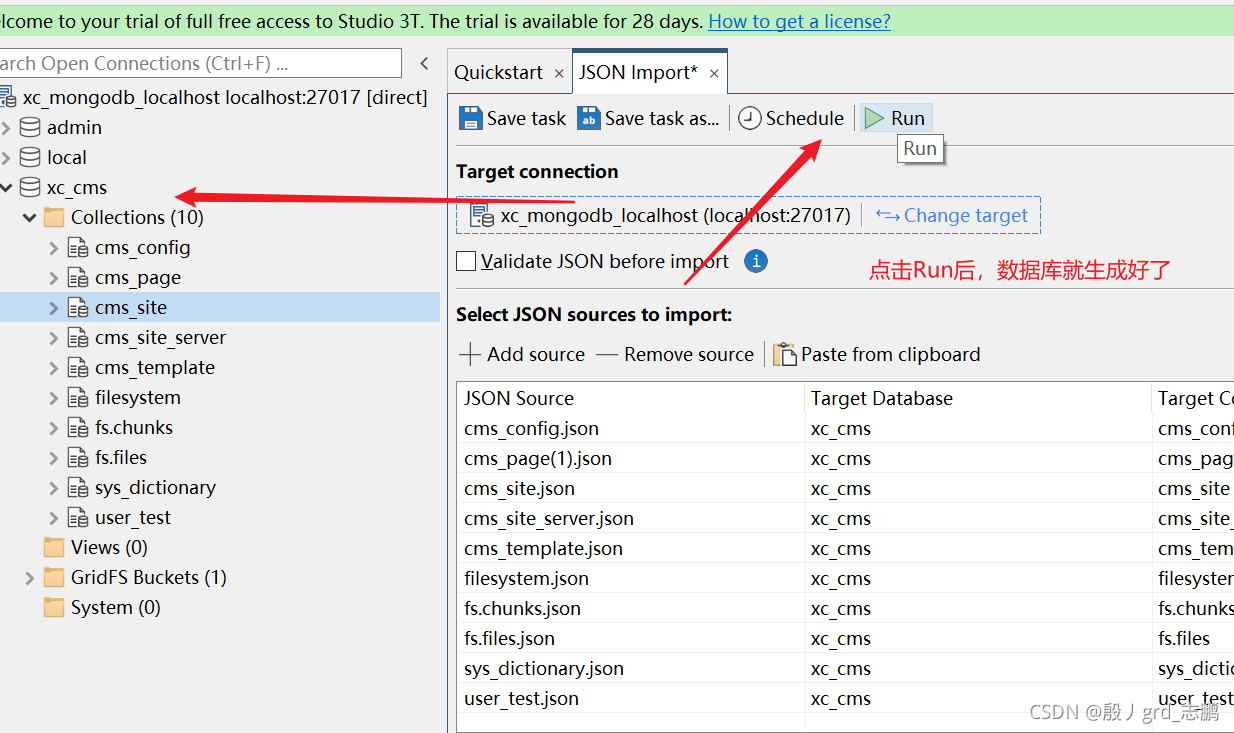The image size is (1234, 733).
Task: Click the xc_cms database icon
Action: 31,187
